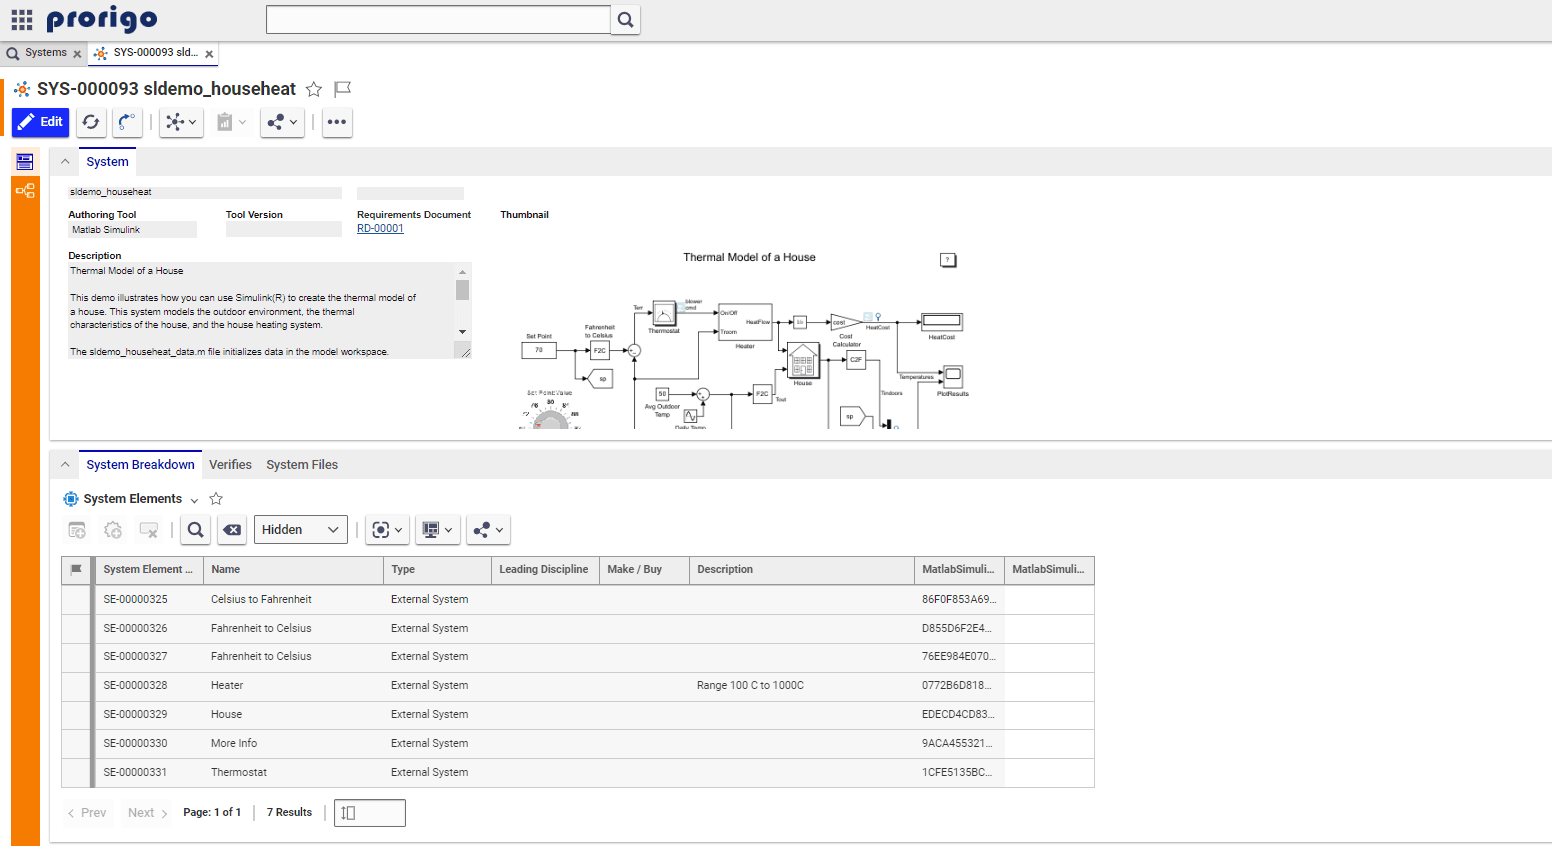
Task: Click the Authoring Tool field Matlab Simulink
Action: (132, 230)
